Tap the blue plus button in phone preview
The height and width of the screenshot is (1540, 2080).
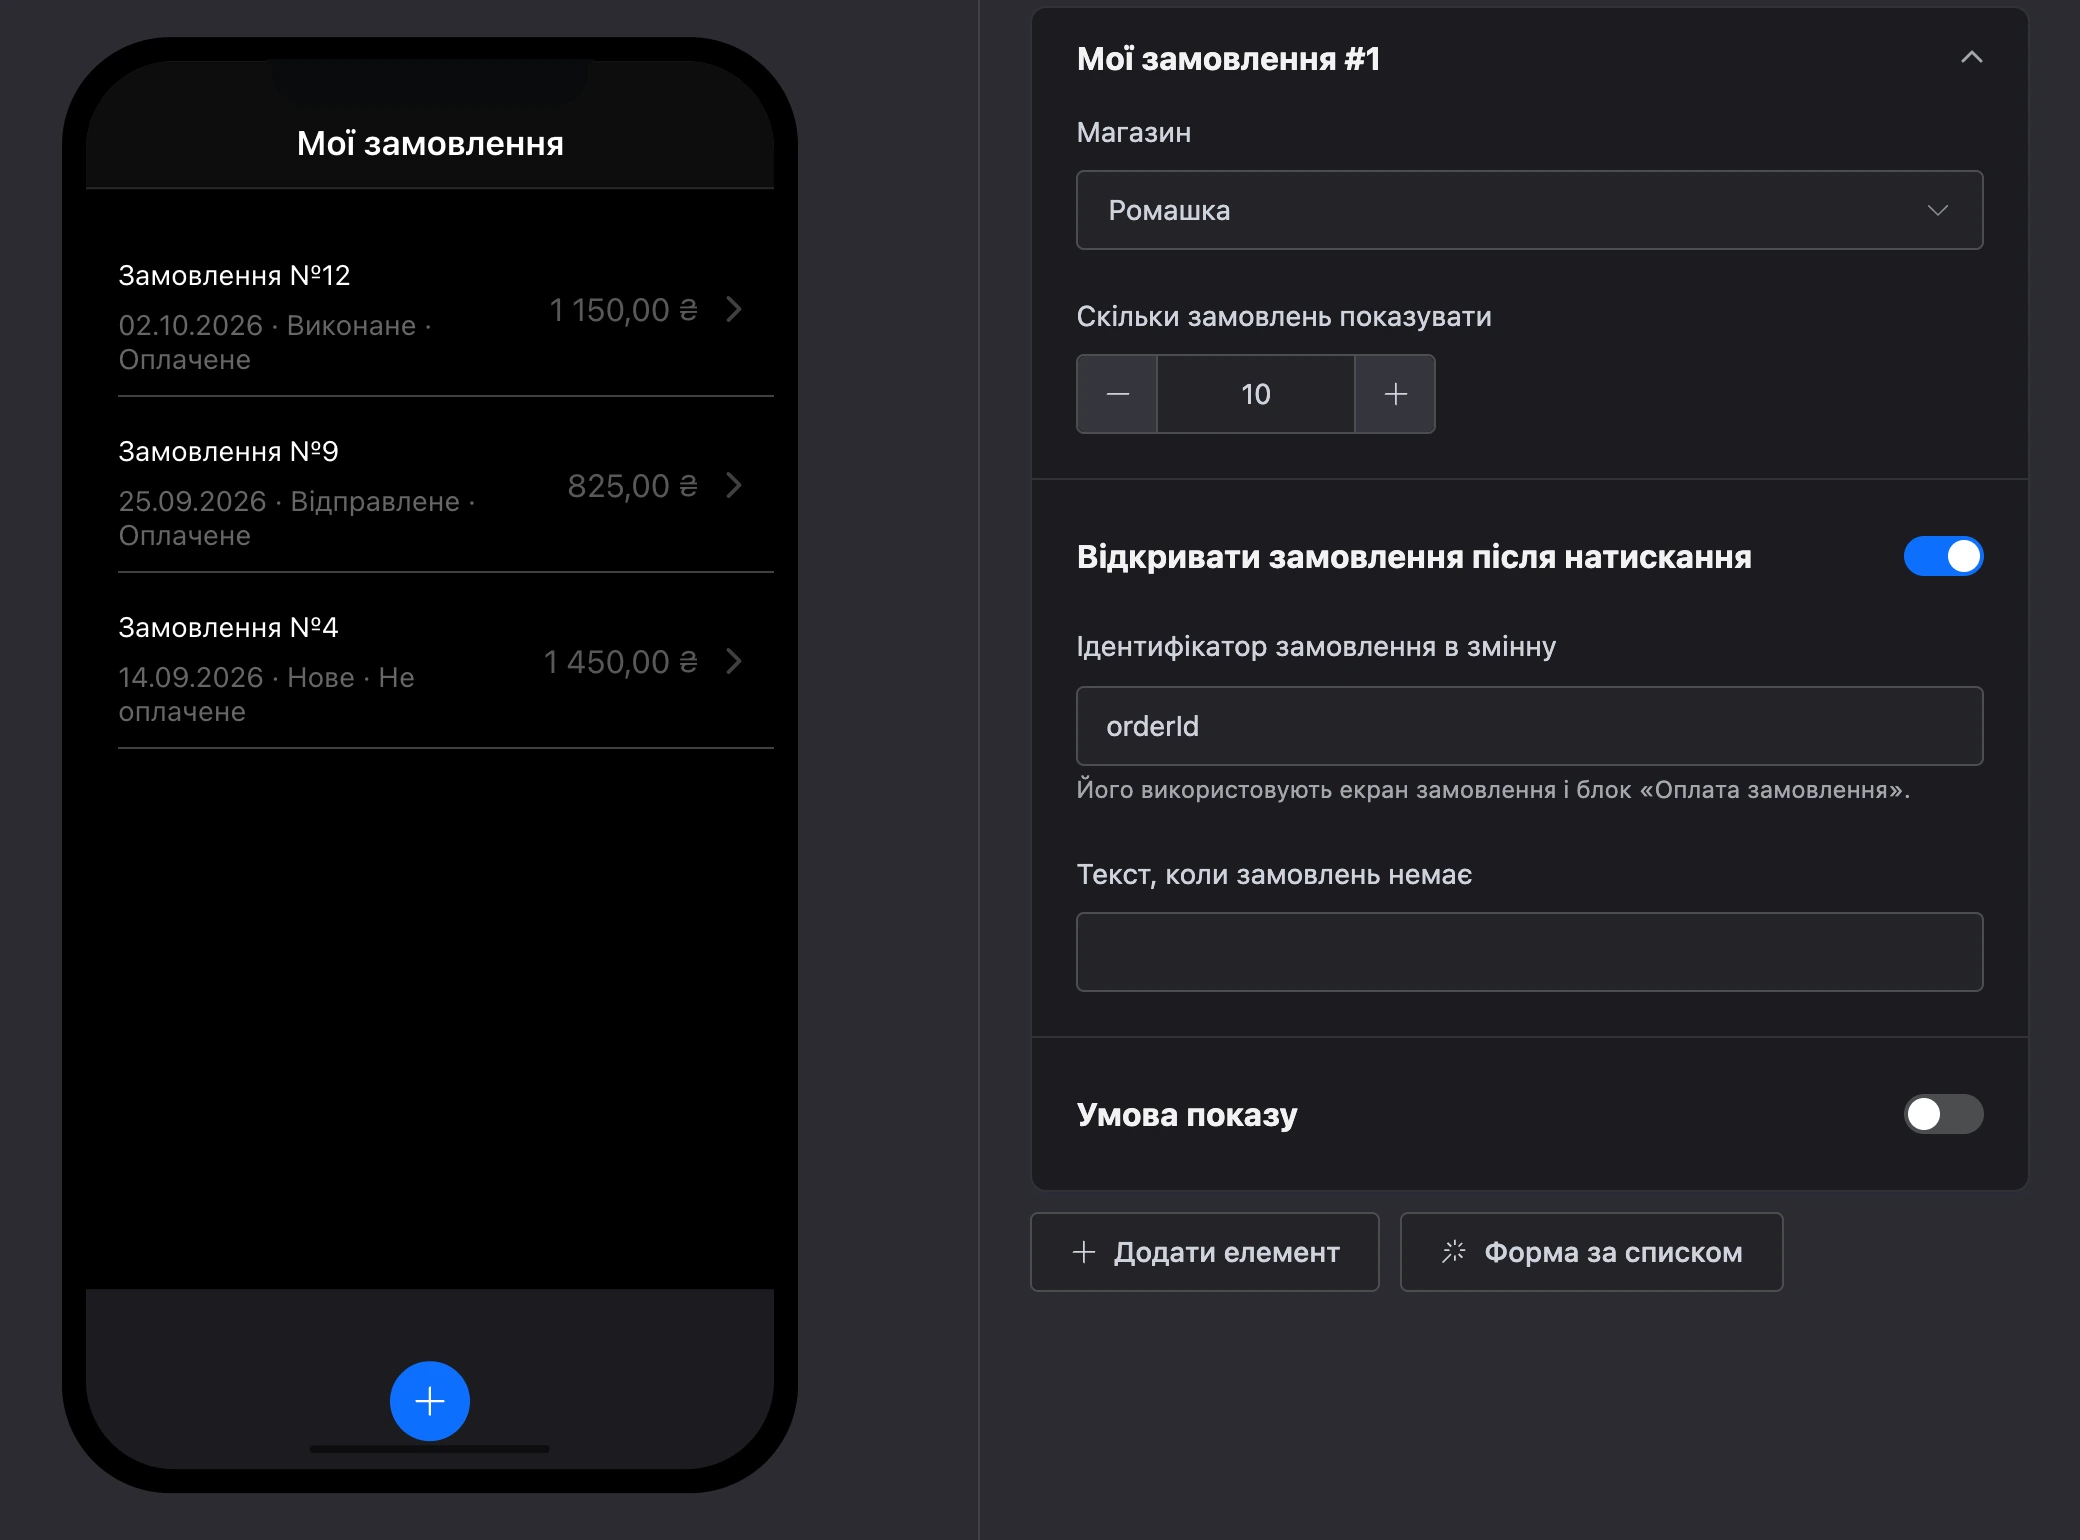[x=430, y=1401]
